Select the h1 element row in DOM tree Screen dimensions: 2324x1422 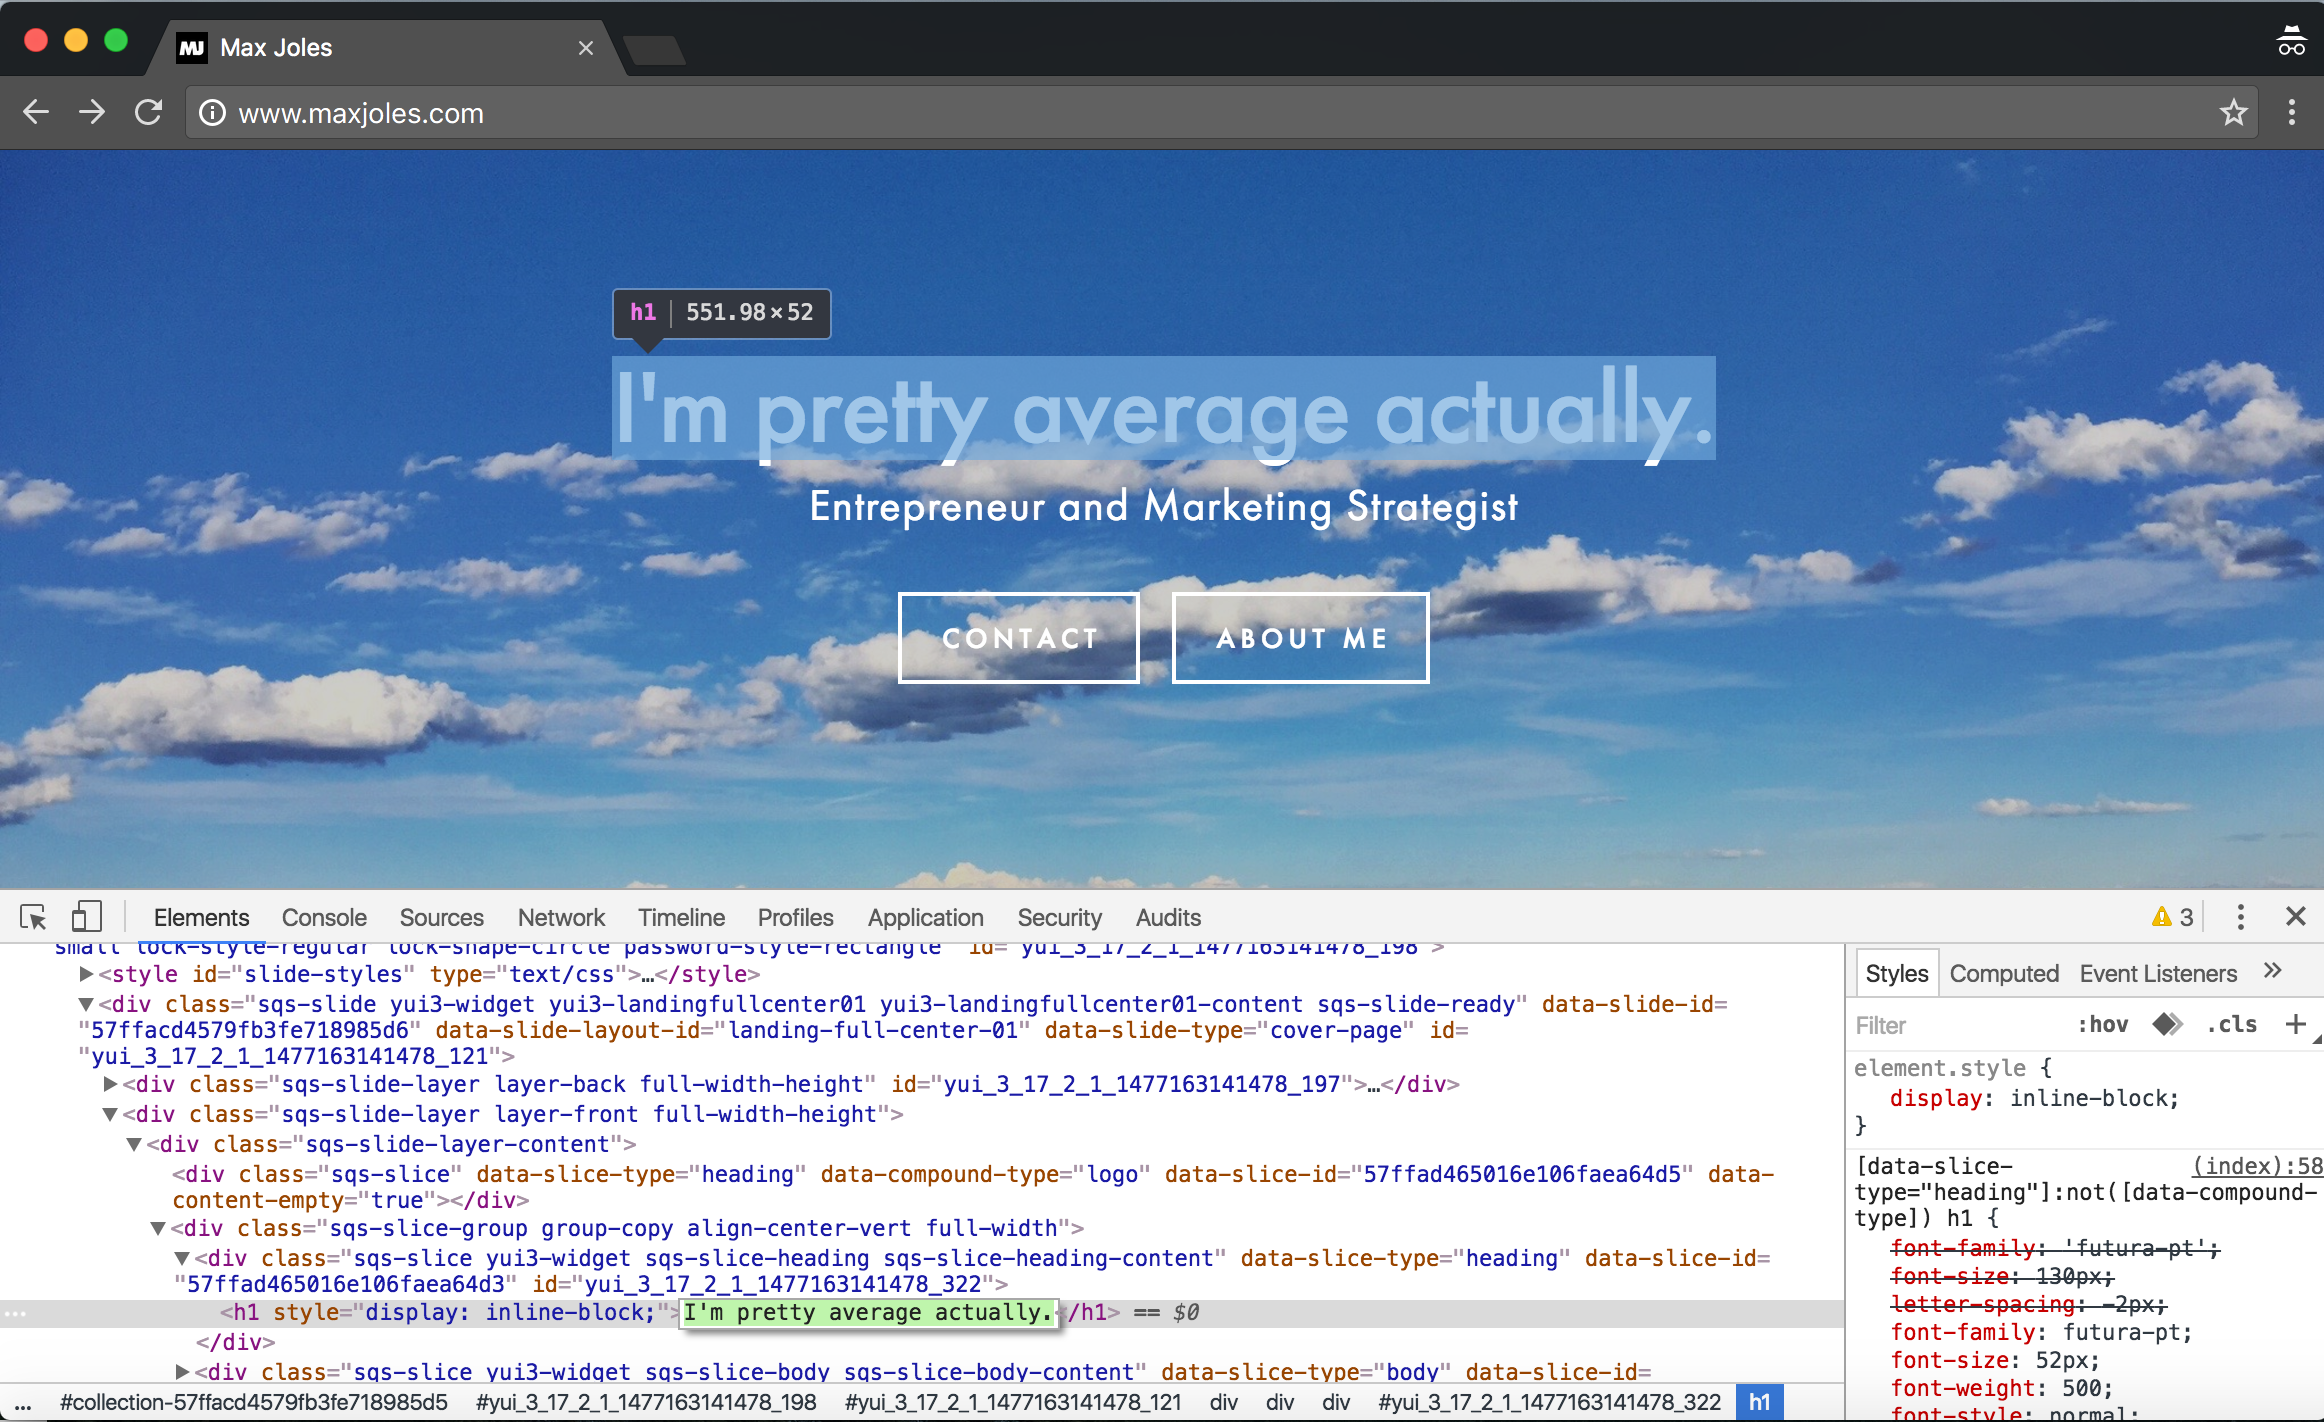click(x=922, y=1313)
